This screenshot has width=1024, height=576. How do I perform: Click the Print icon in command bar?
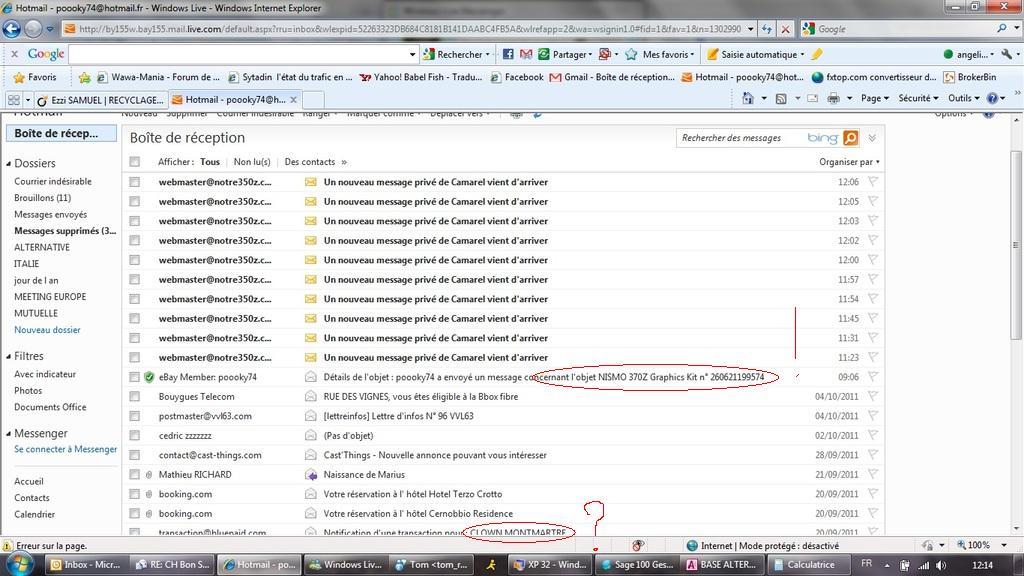[833, 98]
